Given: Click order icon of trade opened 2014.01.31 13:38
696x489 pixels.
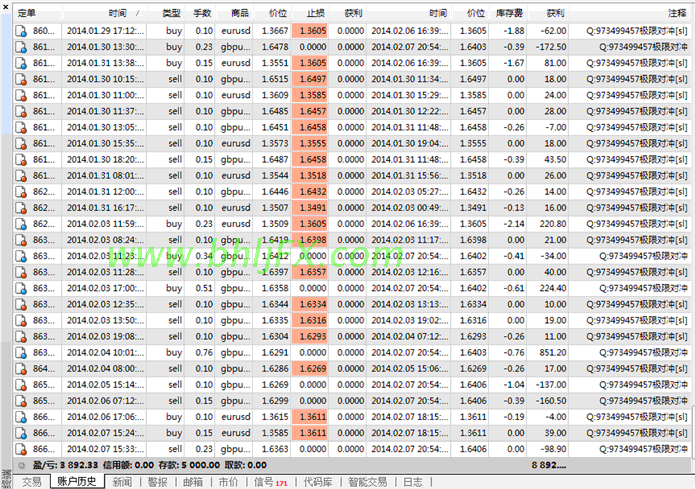Looking at the screenshot, I should [x=21, y=63].
